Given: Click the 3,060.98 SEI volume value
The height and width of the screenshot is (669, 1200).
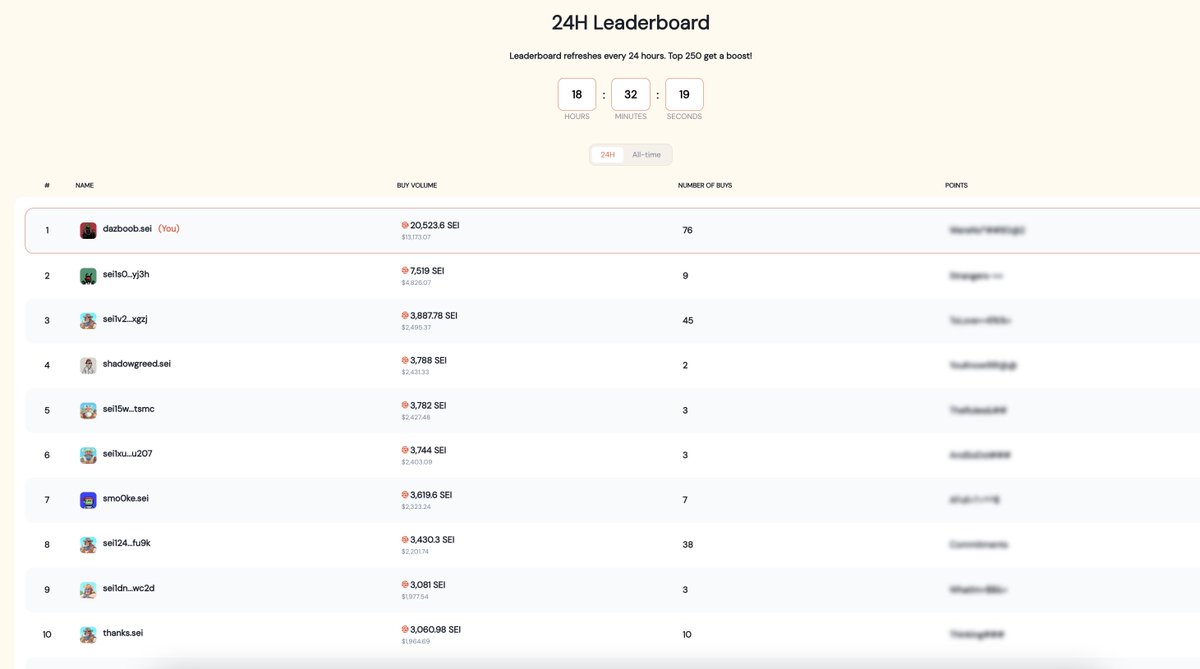Looking at the screenshot, I should click(436, 629).
